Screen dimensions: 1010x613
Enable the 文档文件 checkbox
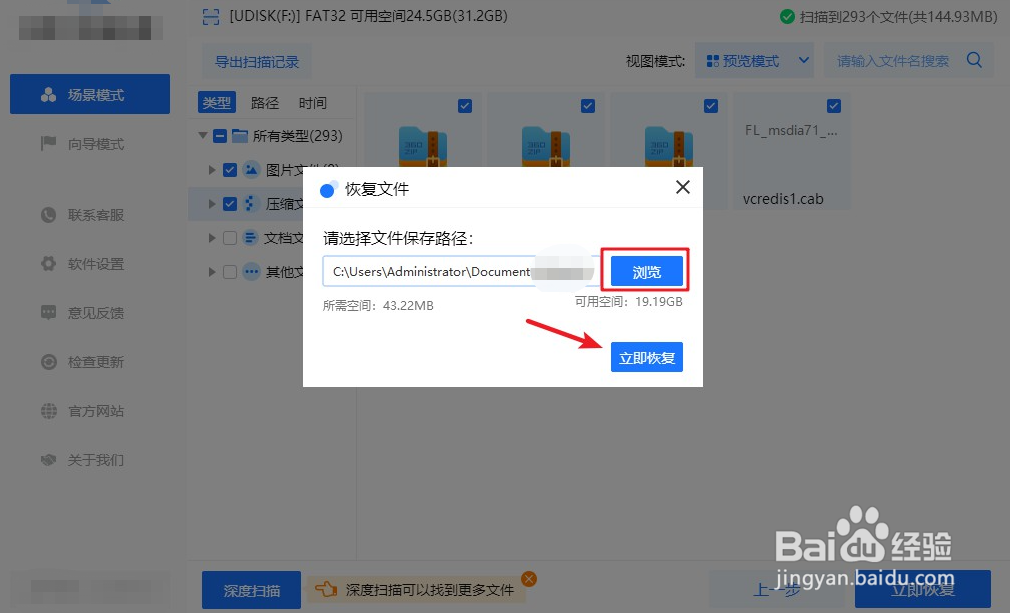point(229,238)
